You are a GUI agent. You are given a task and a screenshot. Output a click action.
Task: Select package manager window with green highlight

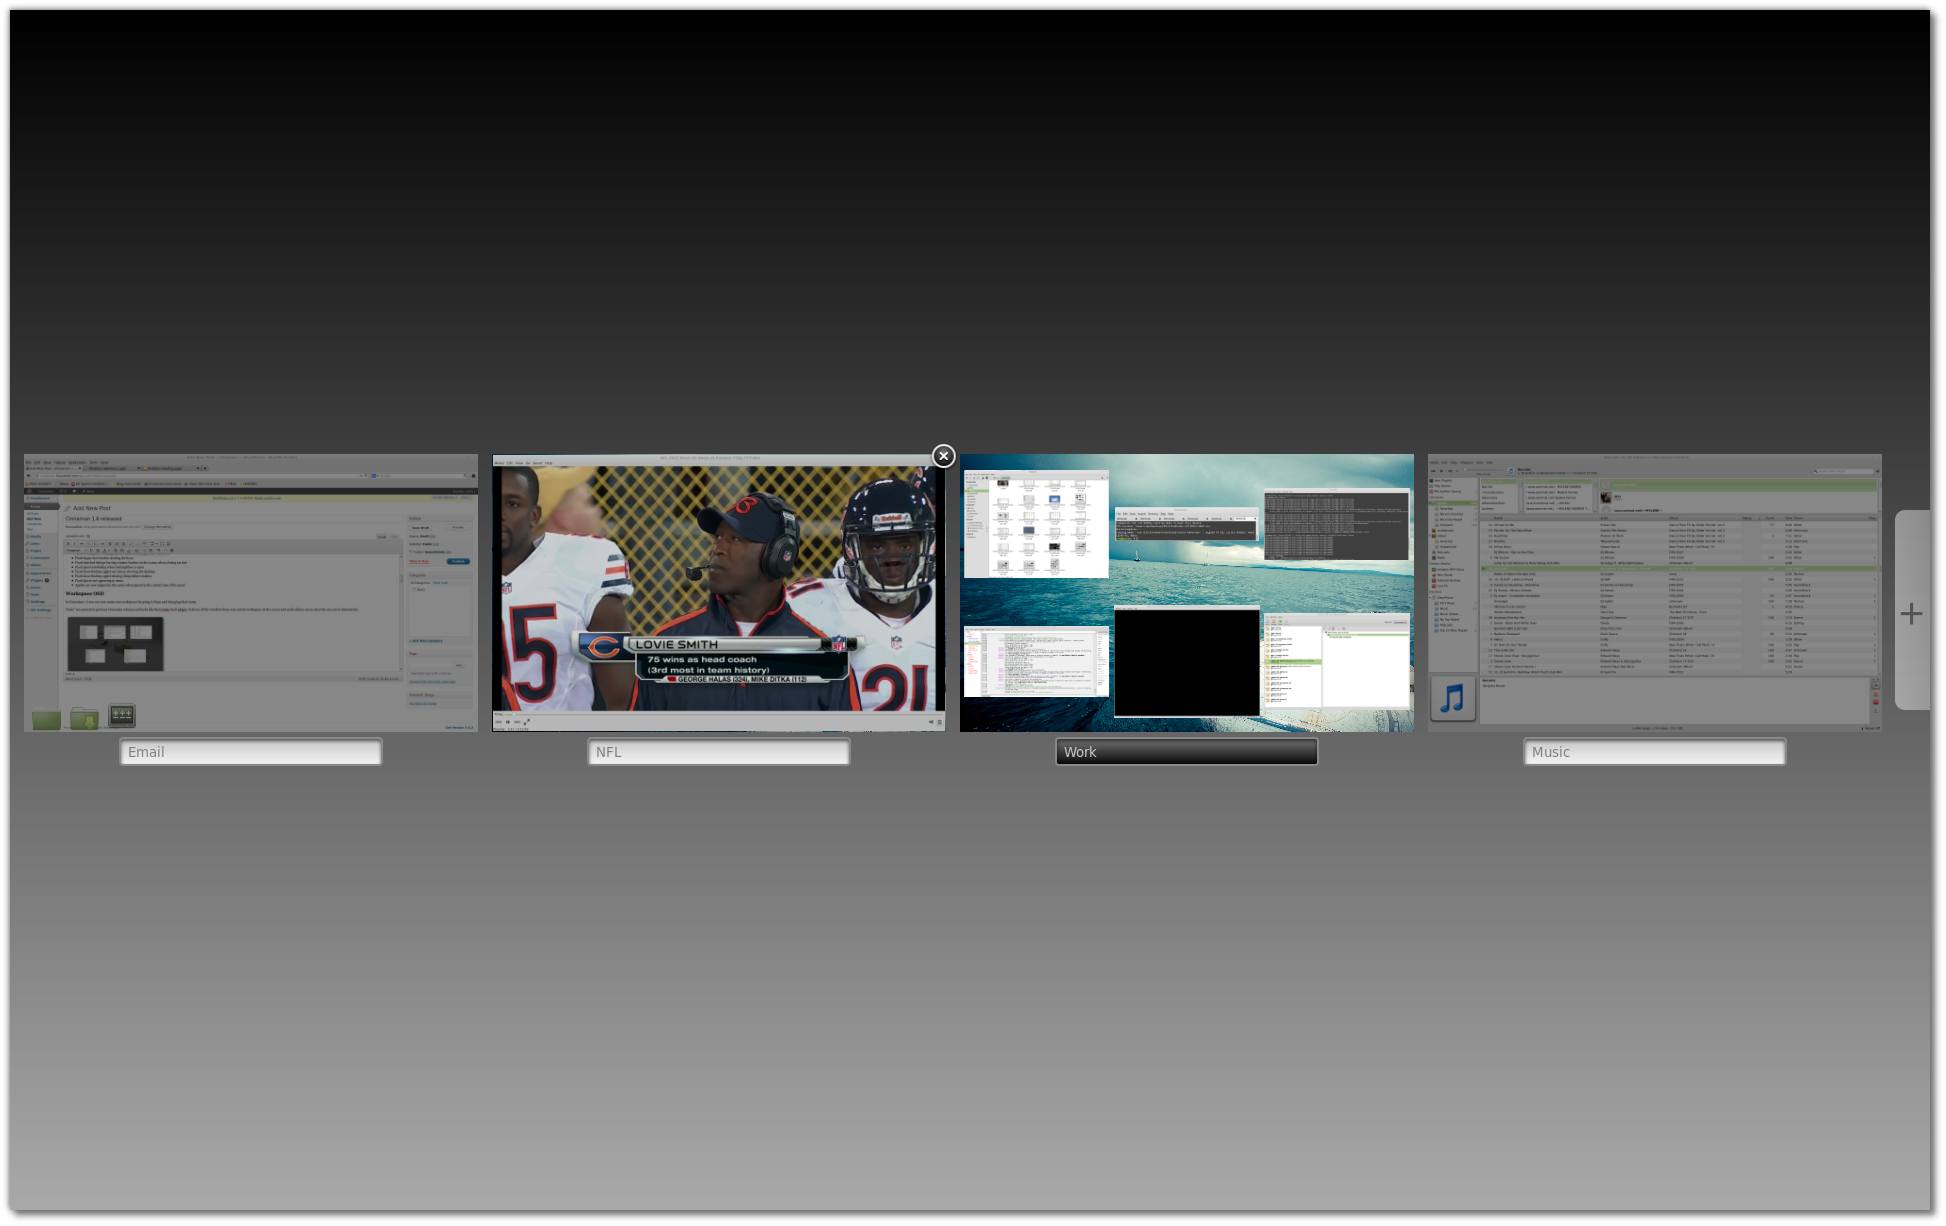1336,662
